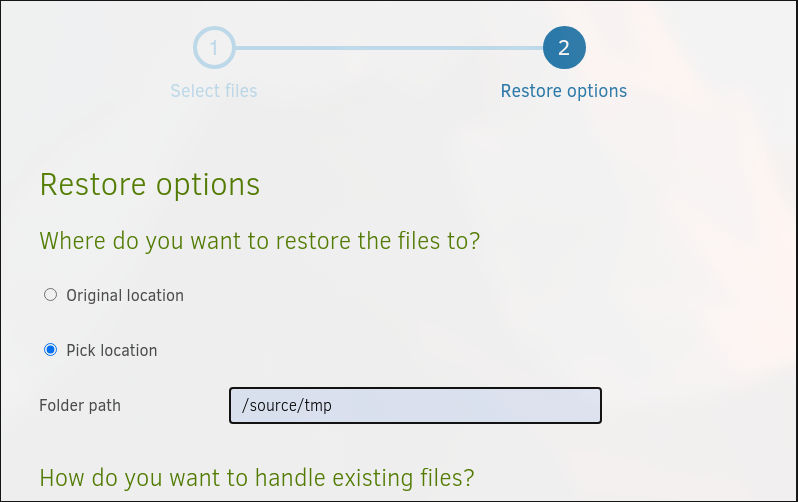Click the large "Restore options" page heading
This screenshot has width=798, height=502.
point(149,185)
